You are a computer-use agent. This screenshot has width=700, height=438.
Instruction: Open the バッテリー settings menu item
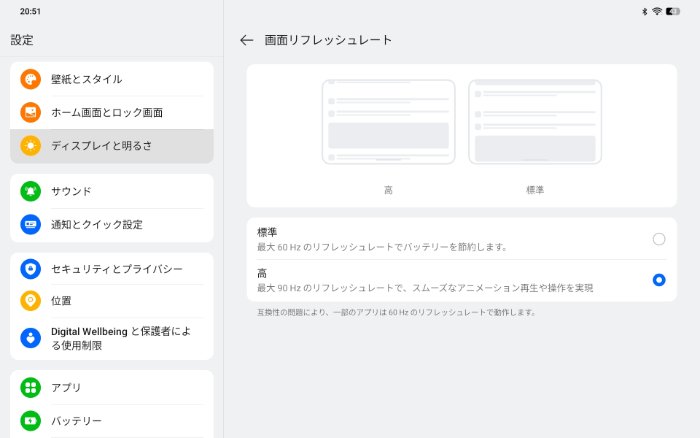coord(77,421)
